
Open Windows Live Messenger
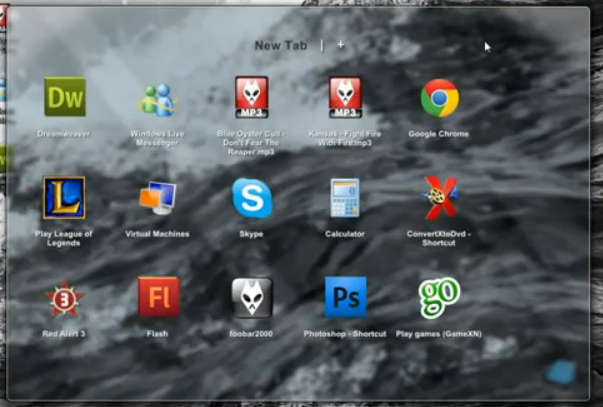point(158,100)
